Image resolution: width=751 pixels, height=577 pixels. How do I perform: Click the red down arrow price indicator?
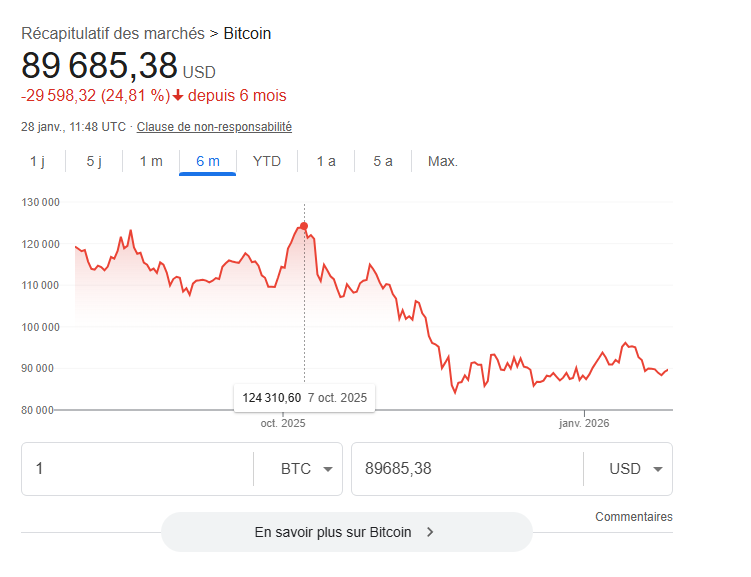click(178, 96)
